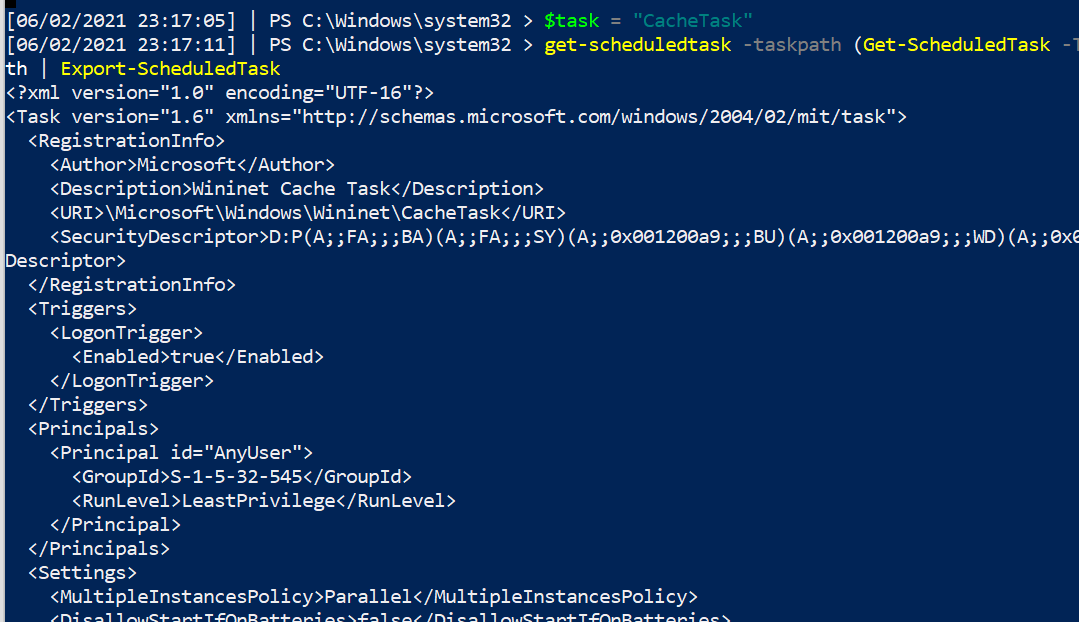Click the Export-ScheduledTask cmdlet
1079x622 pixels.
(170, 69)
